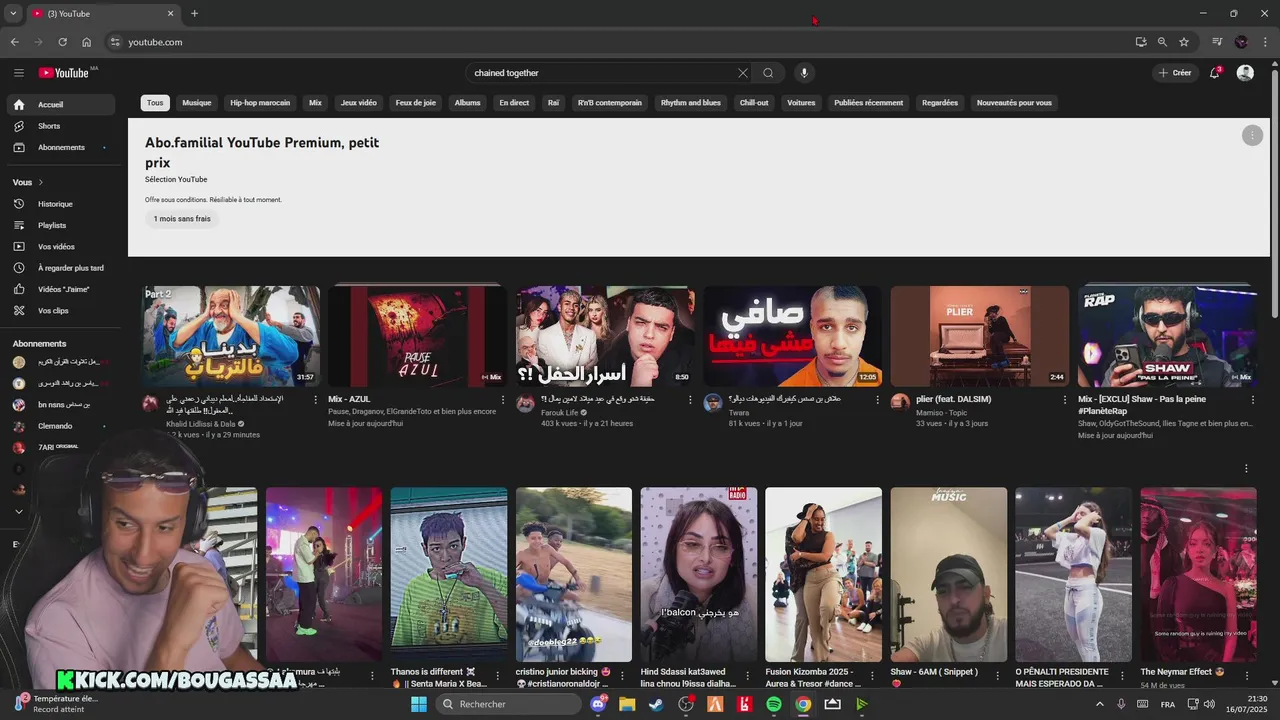Open the Premium ad options menu
The width and height of the screenshot is (1280, 720).
1252,135
